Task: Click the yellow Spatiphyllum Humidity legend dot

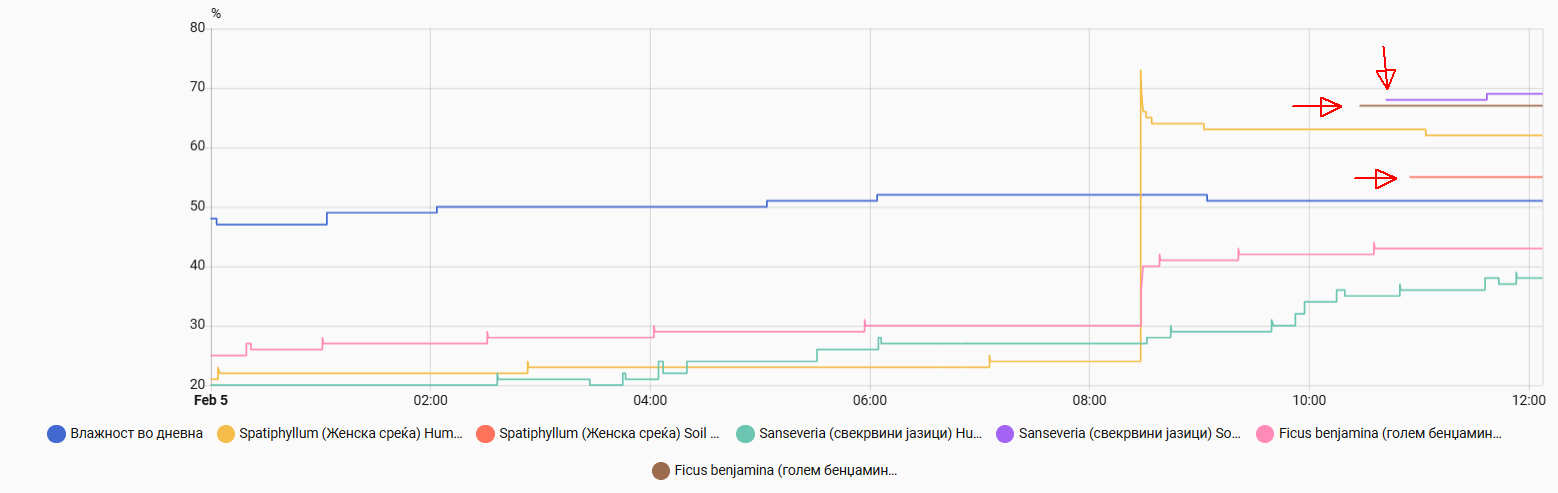Action: click(x=227, y=434)
